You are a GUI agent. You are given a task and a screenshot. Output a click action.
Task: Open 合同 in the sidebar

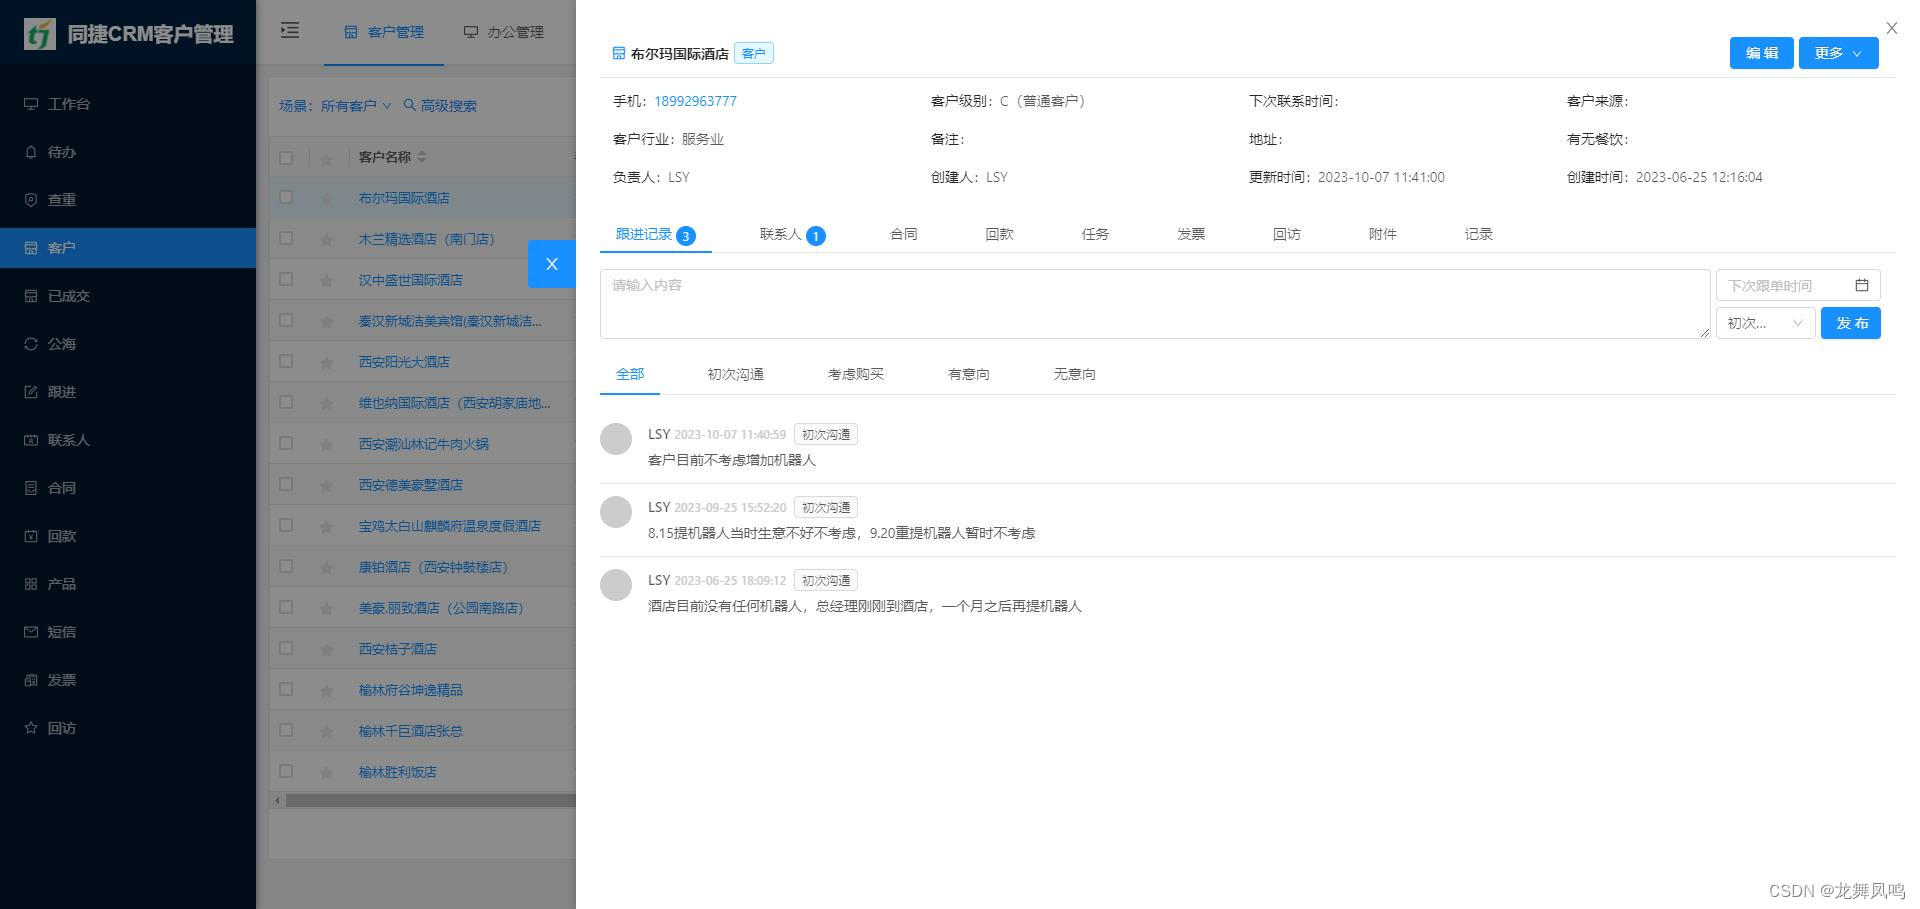[x=128, y=488]
